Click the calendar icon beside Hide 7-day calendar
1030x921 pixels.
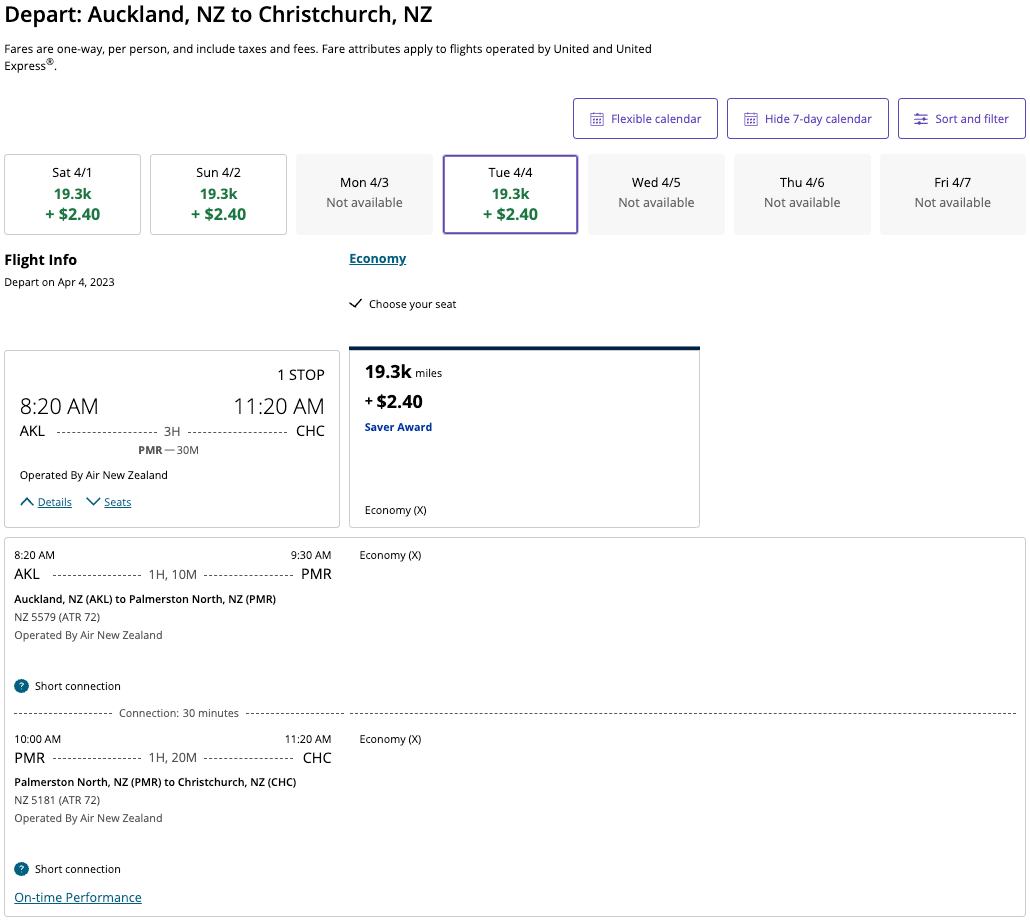[751, 119]
